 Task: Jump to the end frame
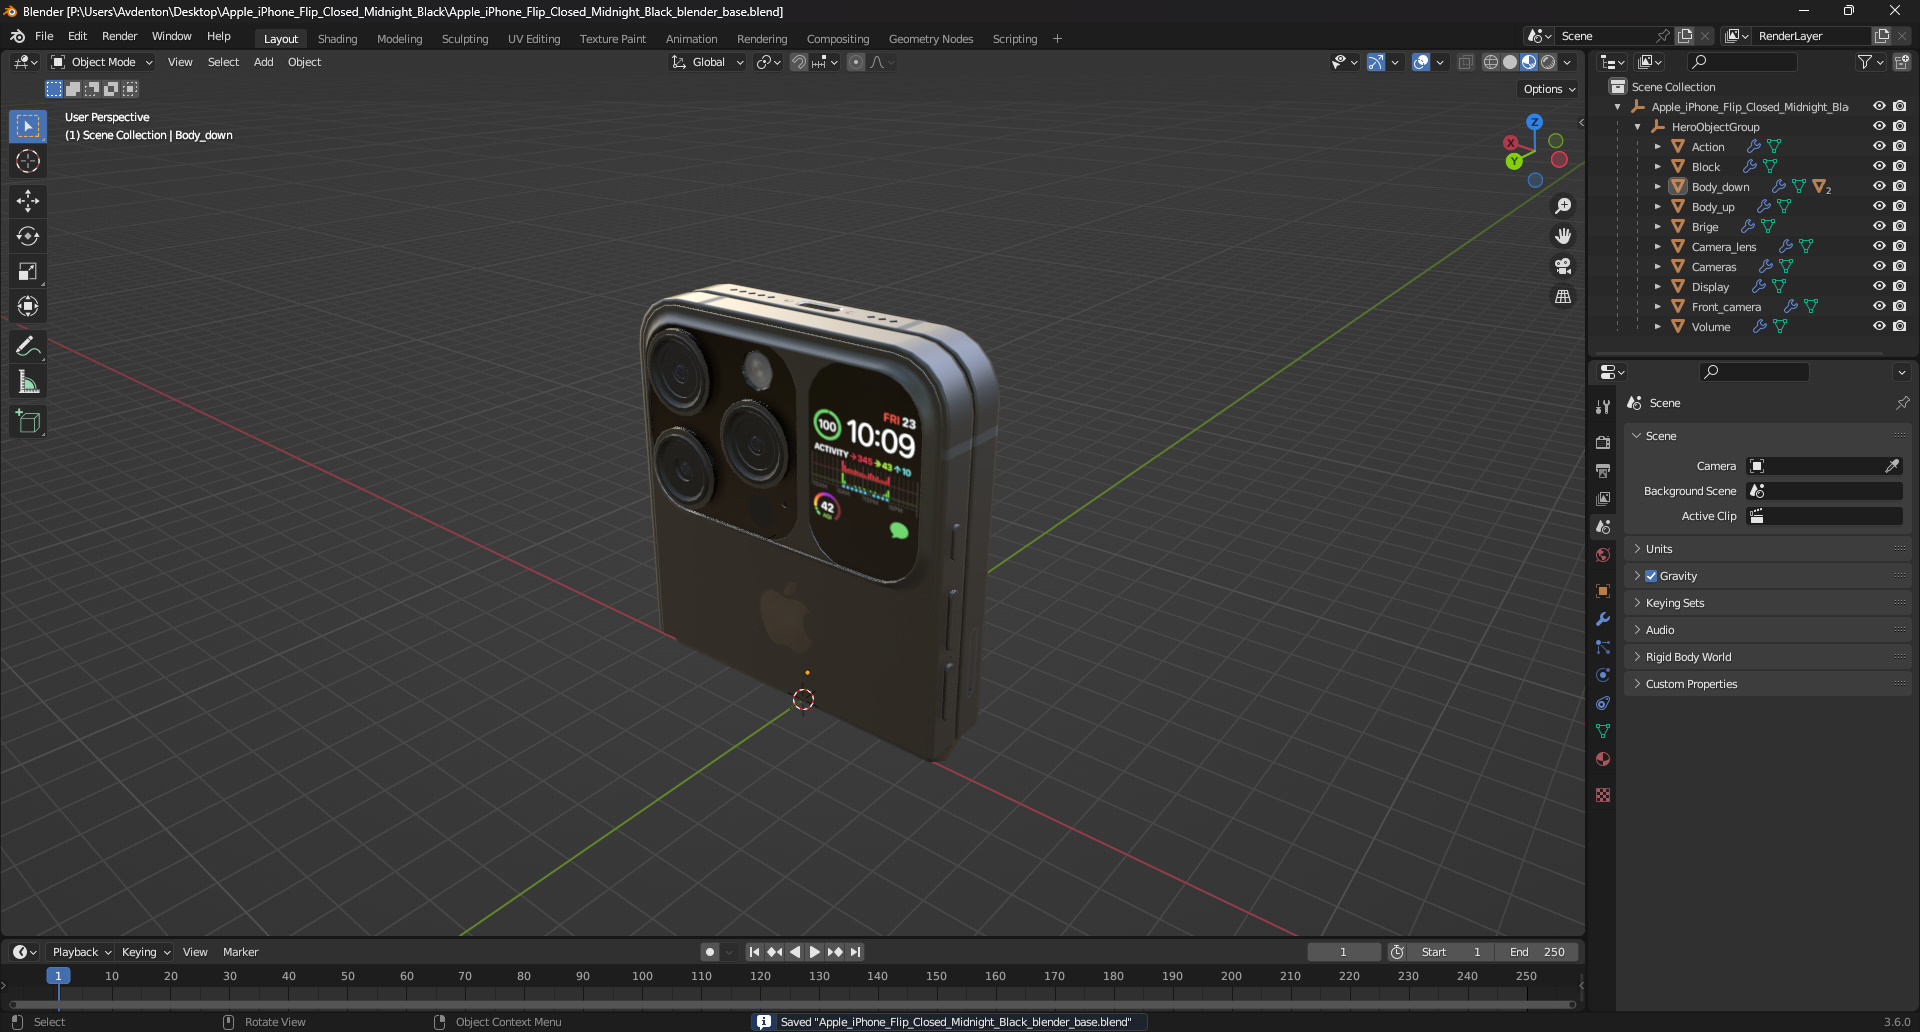tap(855, 952)
